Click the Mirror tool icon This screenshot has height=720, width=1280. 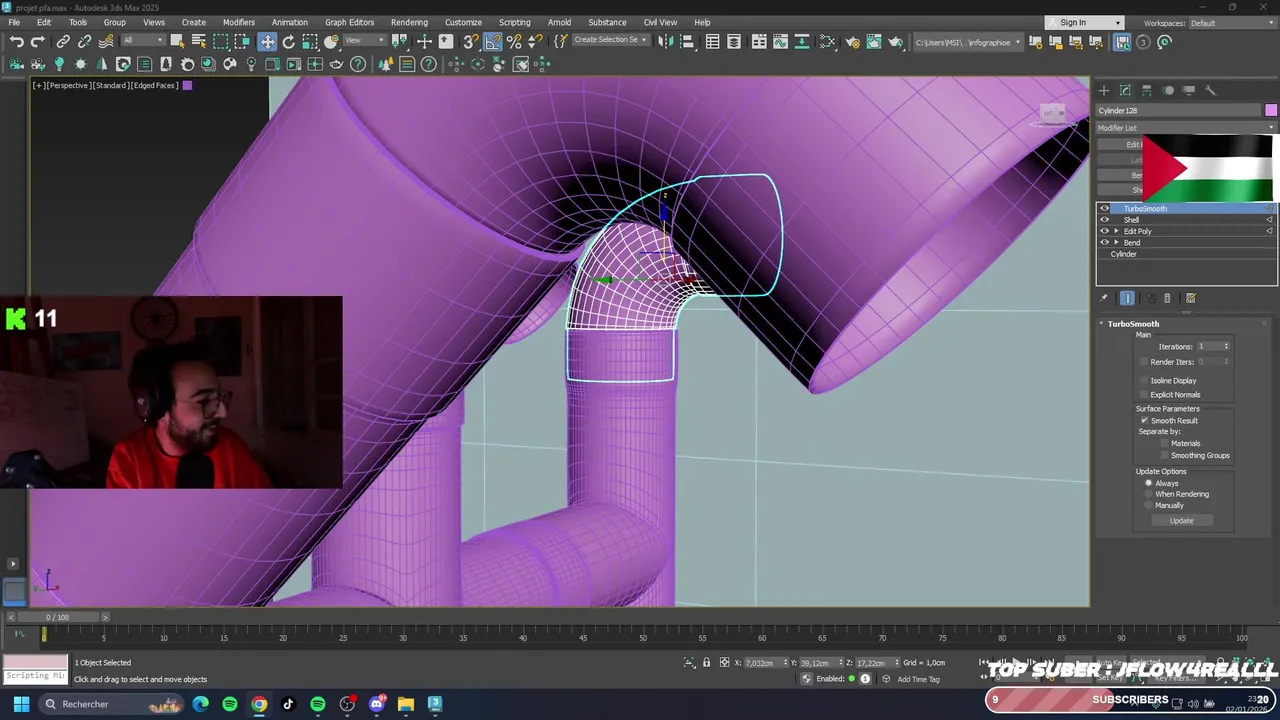click(665, 42)
